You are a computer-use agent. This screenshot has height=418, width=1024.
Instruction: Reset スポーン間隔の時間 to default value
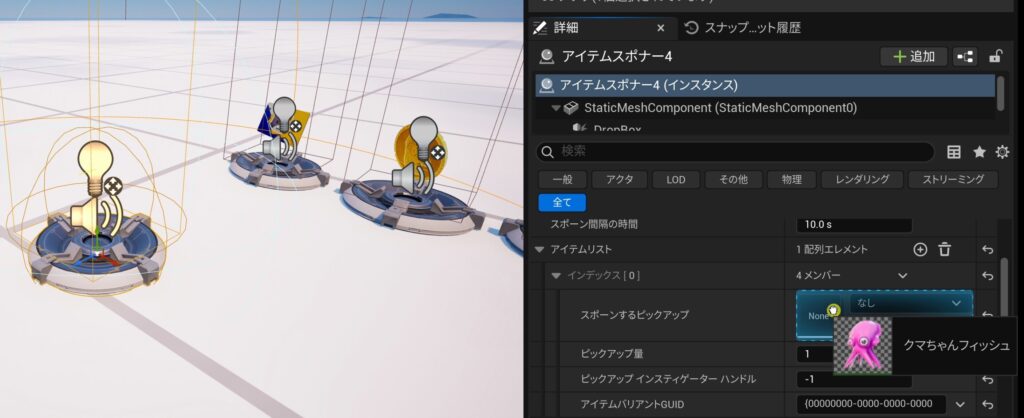[x=986, y=225]
